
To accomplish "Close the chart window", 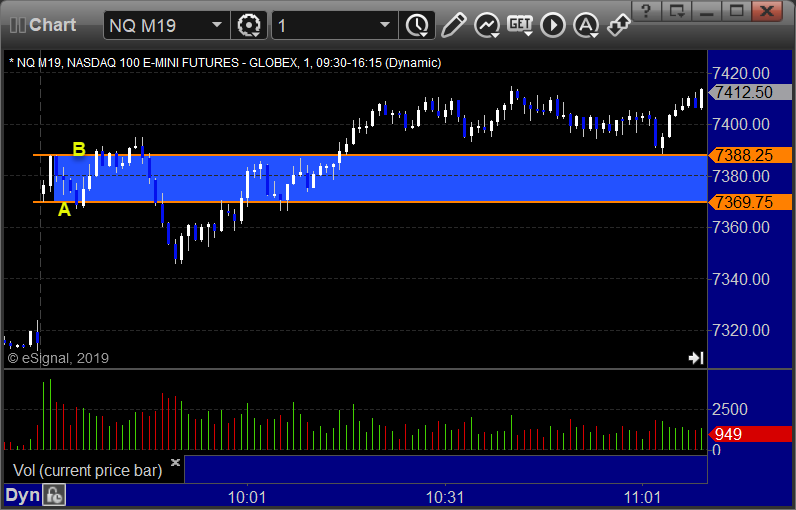I will pyautogui.click(x=767, y=11).
